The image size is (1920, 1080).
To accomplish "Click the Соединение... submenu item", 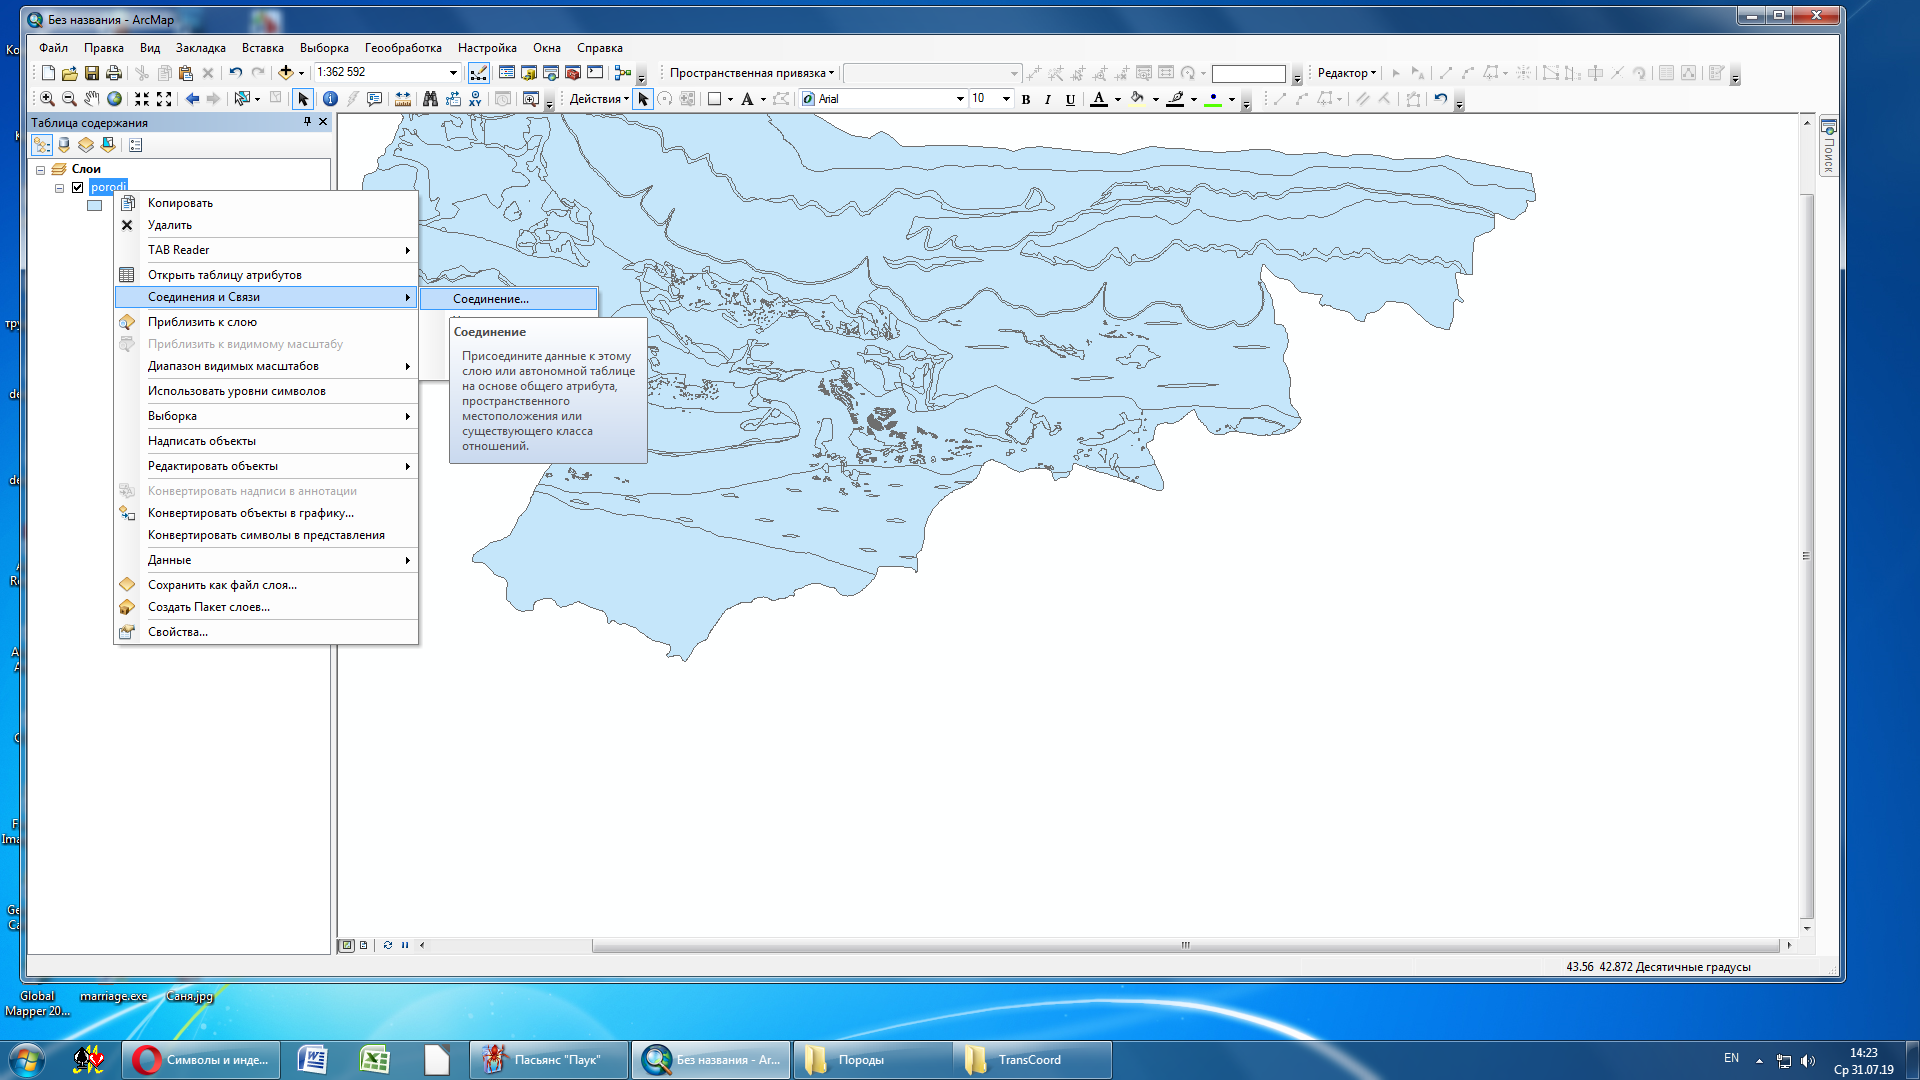I will [491, 299].
